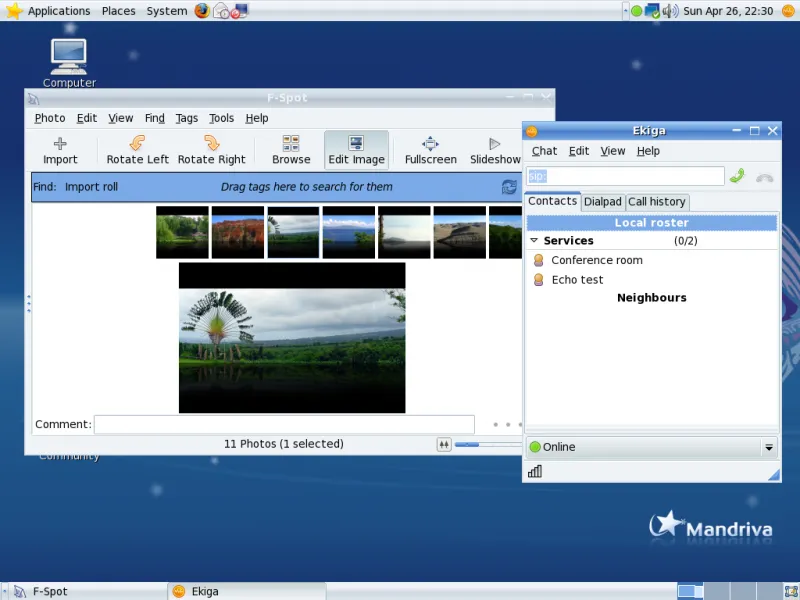Rotate the photo right

(211, 150)
